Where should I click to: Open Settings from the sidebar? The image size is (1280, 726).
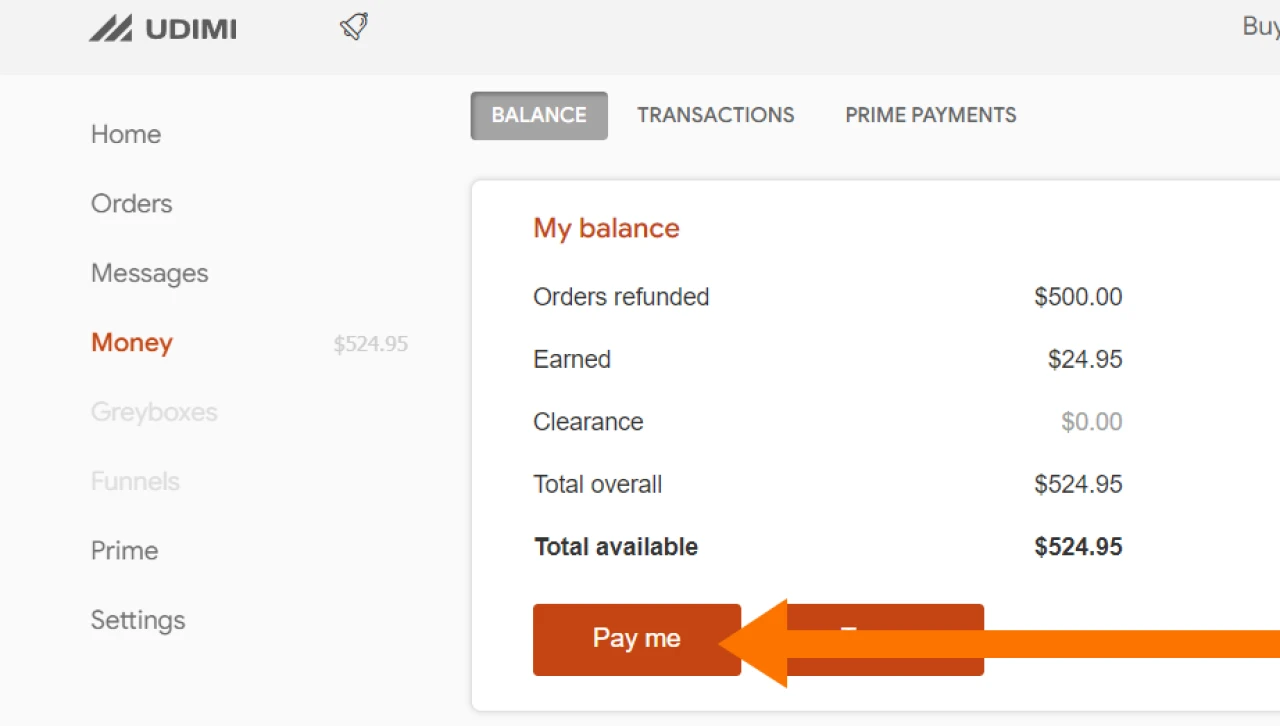[138, 620]
